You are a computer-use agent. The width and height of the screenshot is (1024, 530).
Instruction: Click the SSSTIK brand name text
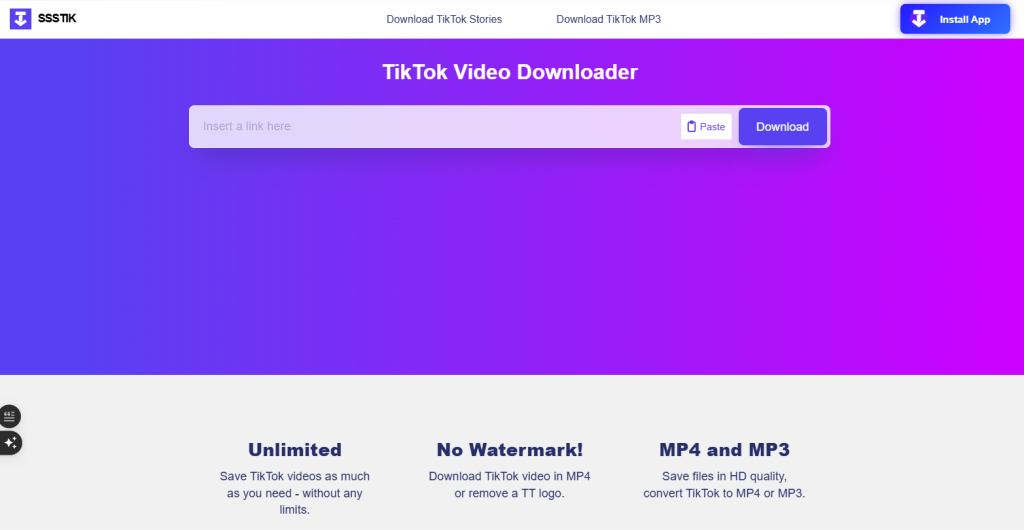pos(57,19)
